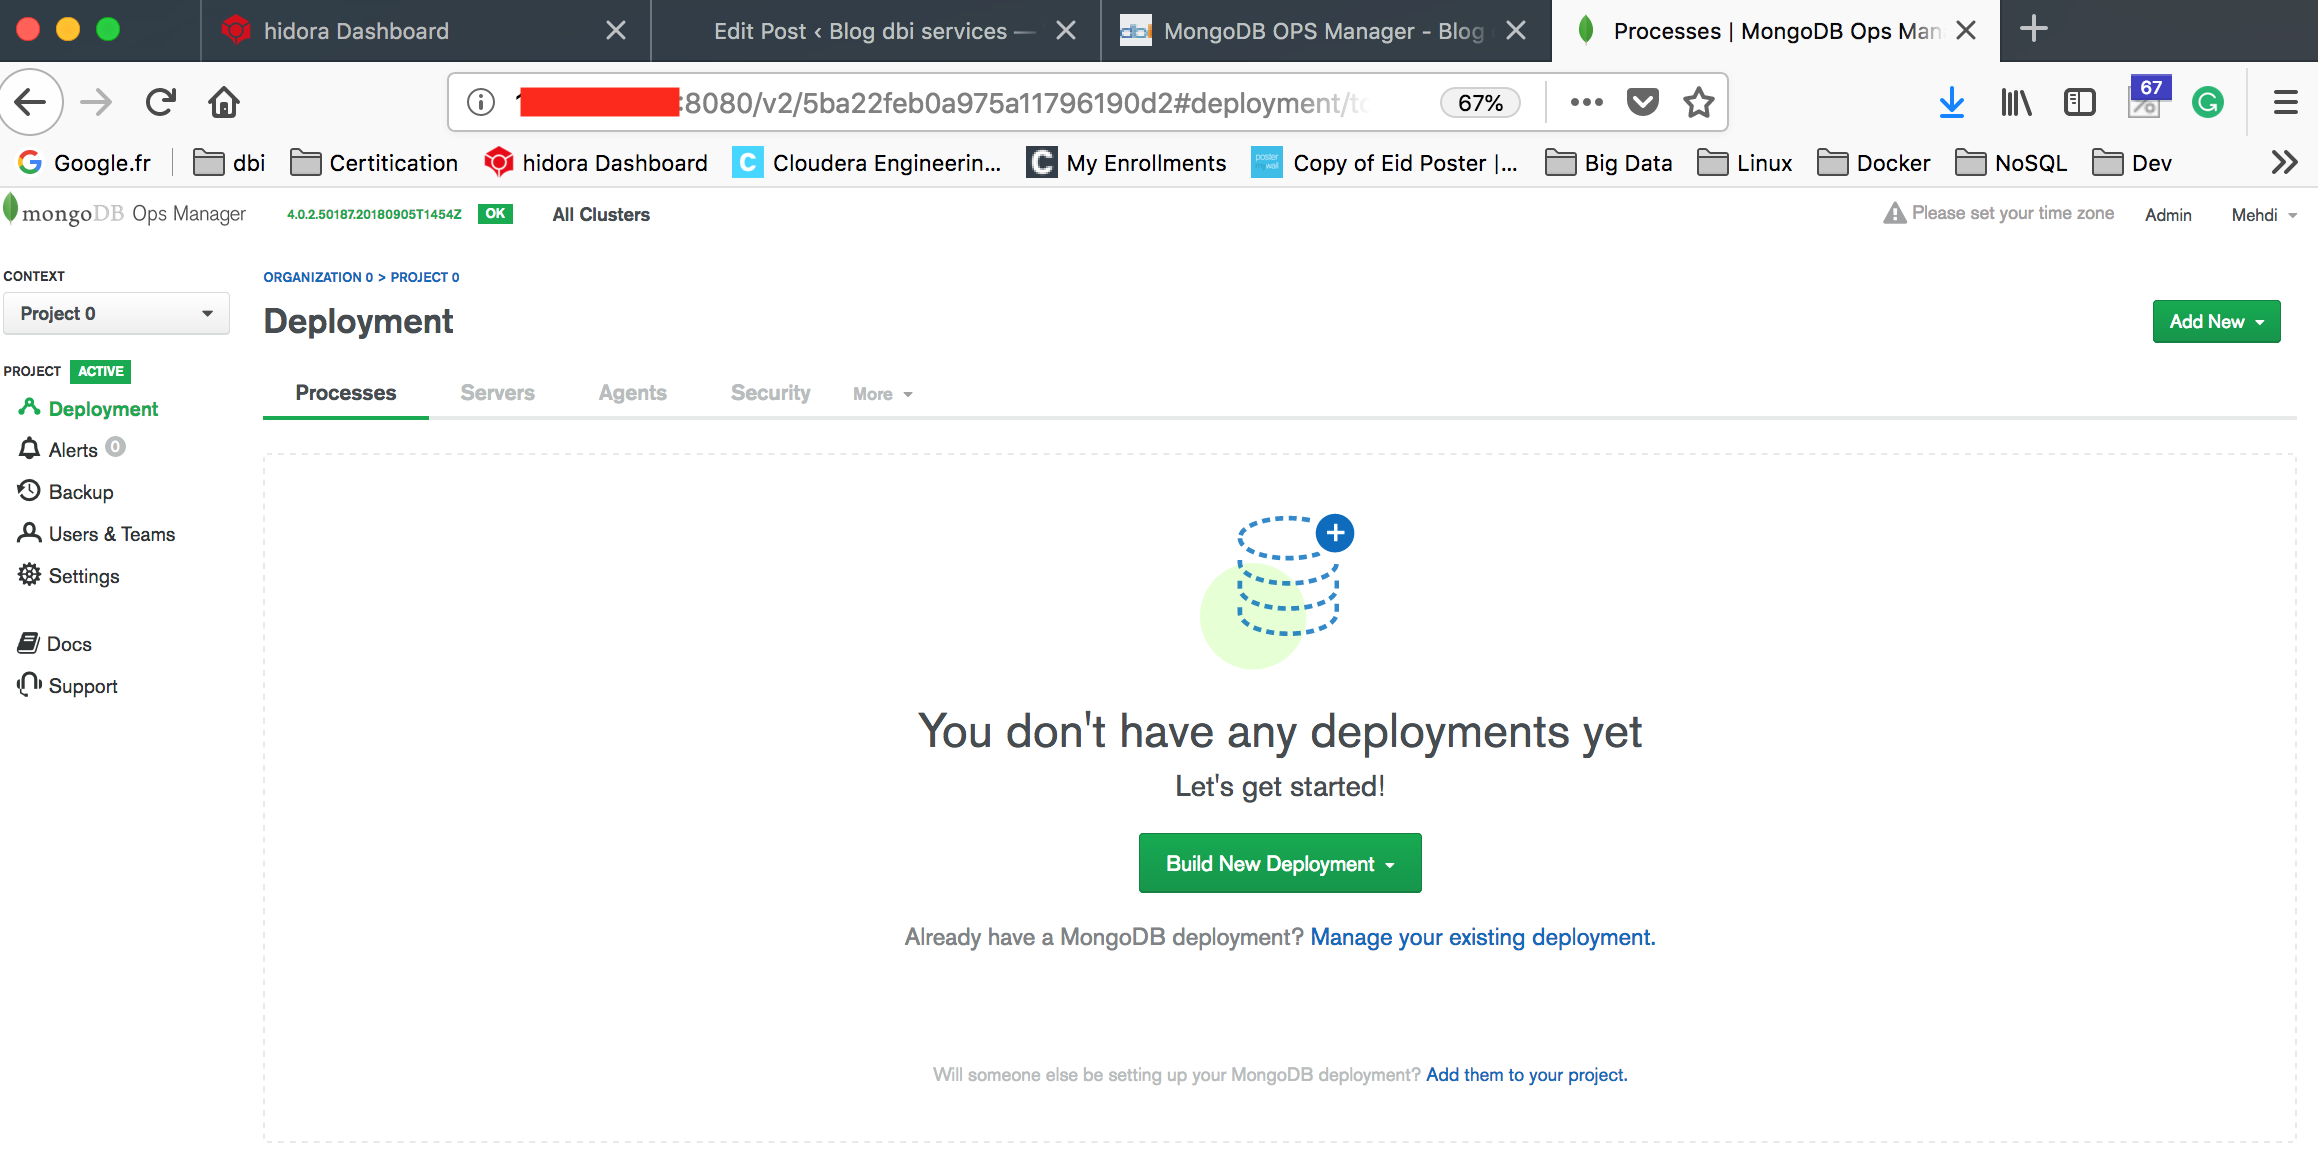Click Please set your time zone
Viewport: 2318px width, 1170px height.
tap(2012, 213)
